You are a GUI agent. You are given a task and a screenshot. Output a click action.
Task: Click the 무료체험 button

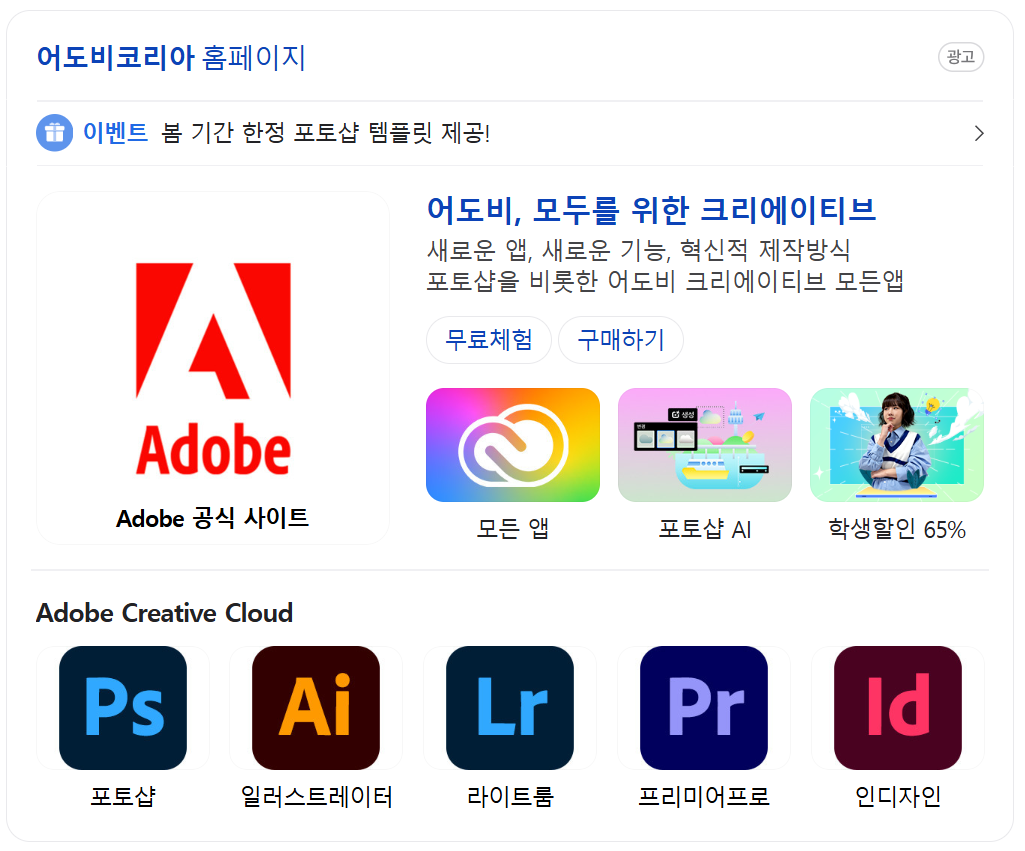point(489,340)
